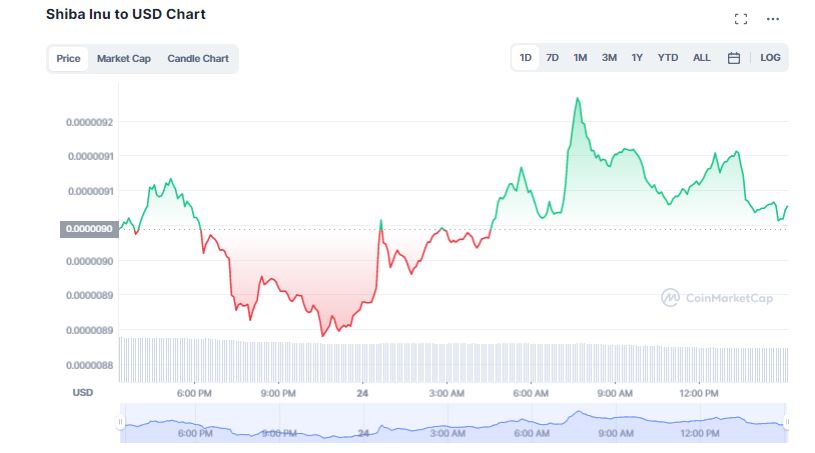Click the USD currency label
The image size is (815, 453).
(83, 393)
